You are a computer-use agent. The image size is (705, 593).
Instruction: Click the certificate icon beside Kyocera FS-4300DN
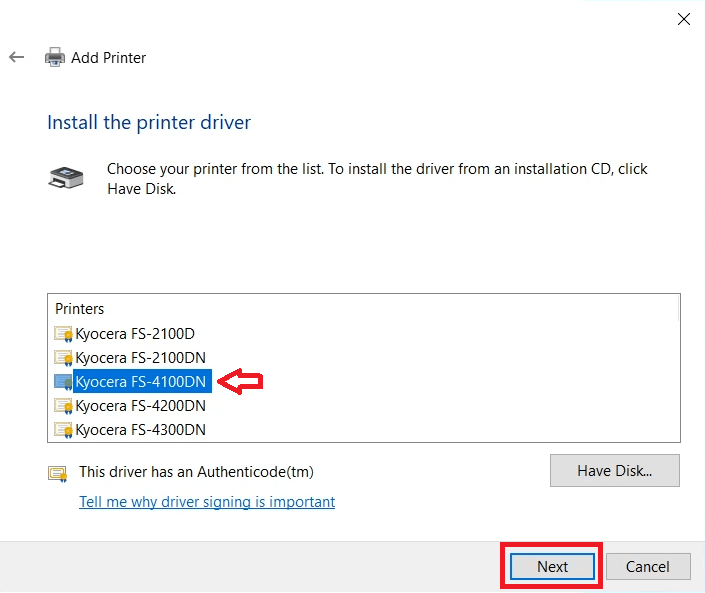[x=63, y=430]
